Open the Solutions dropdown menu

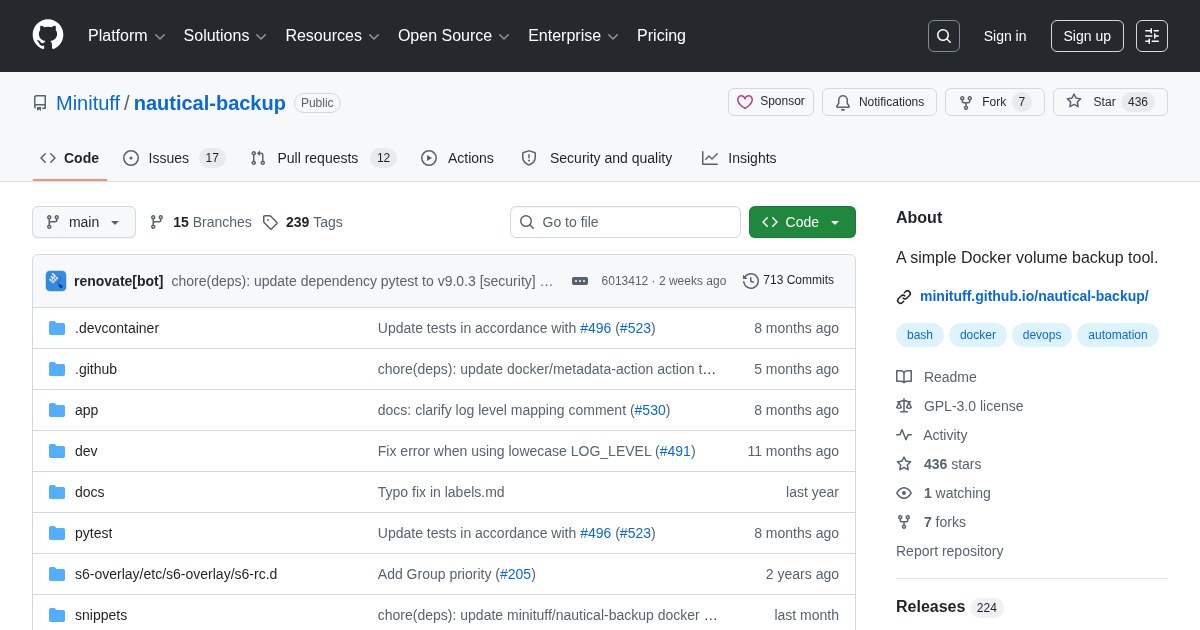tap(225, 36)
